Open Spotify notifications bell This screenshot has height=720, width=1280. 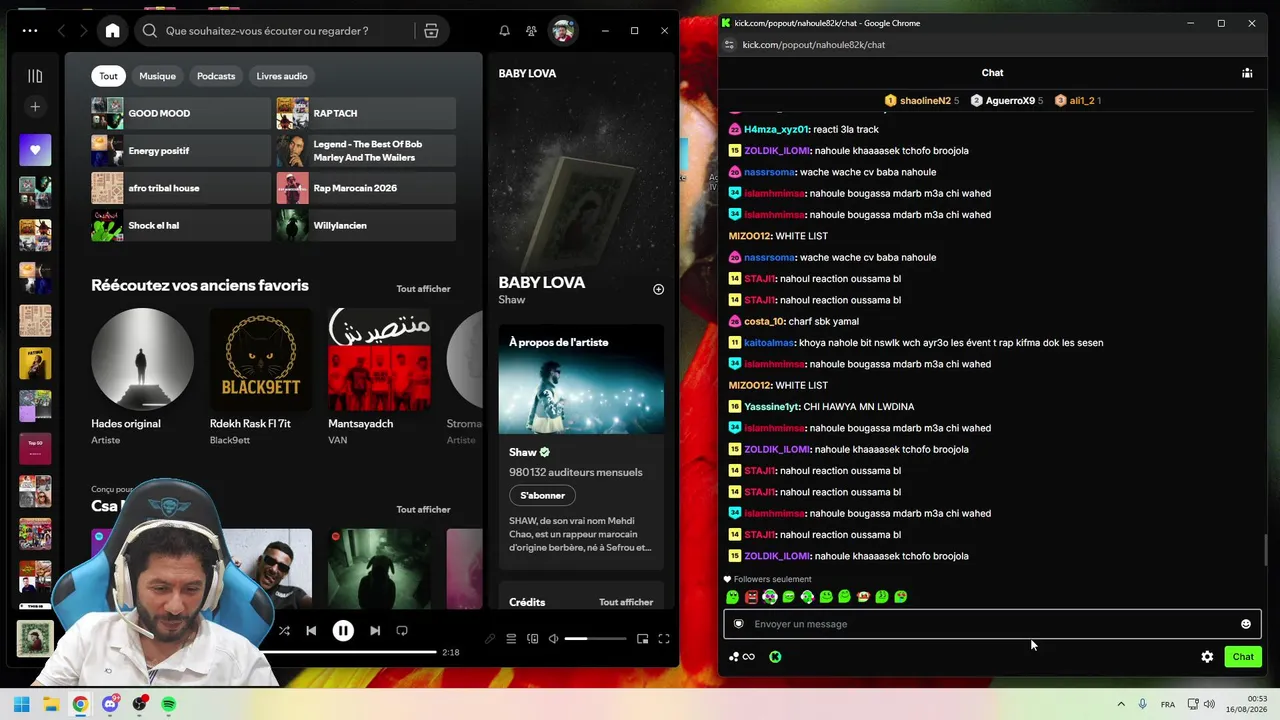[x=505, y=31]
